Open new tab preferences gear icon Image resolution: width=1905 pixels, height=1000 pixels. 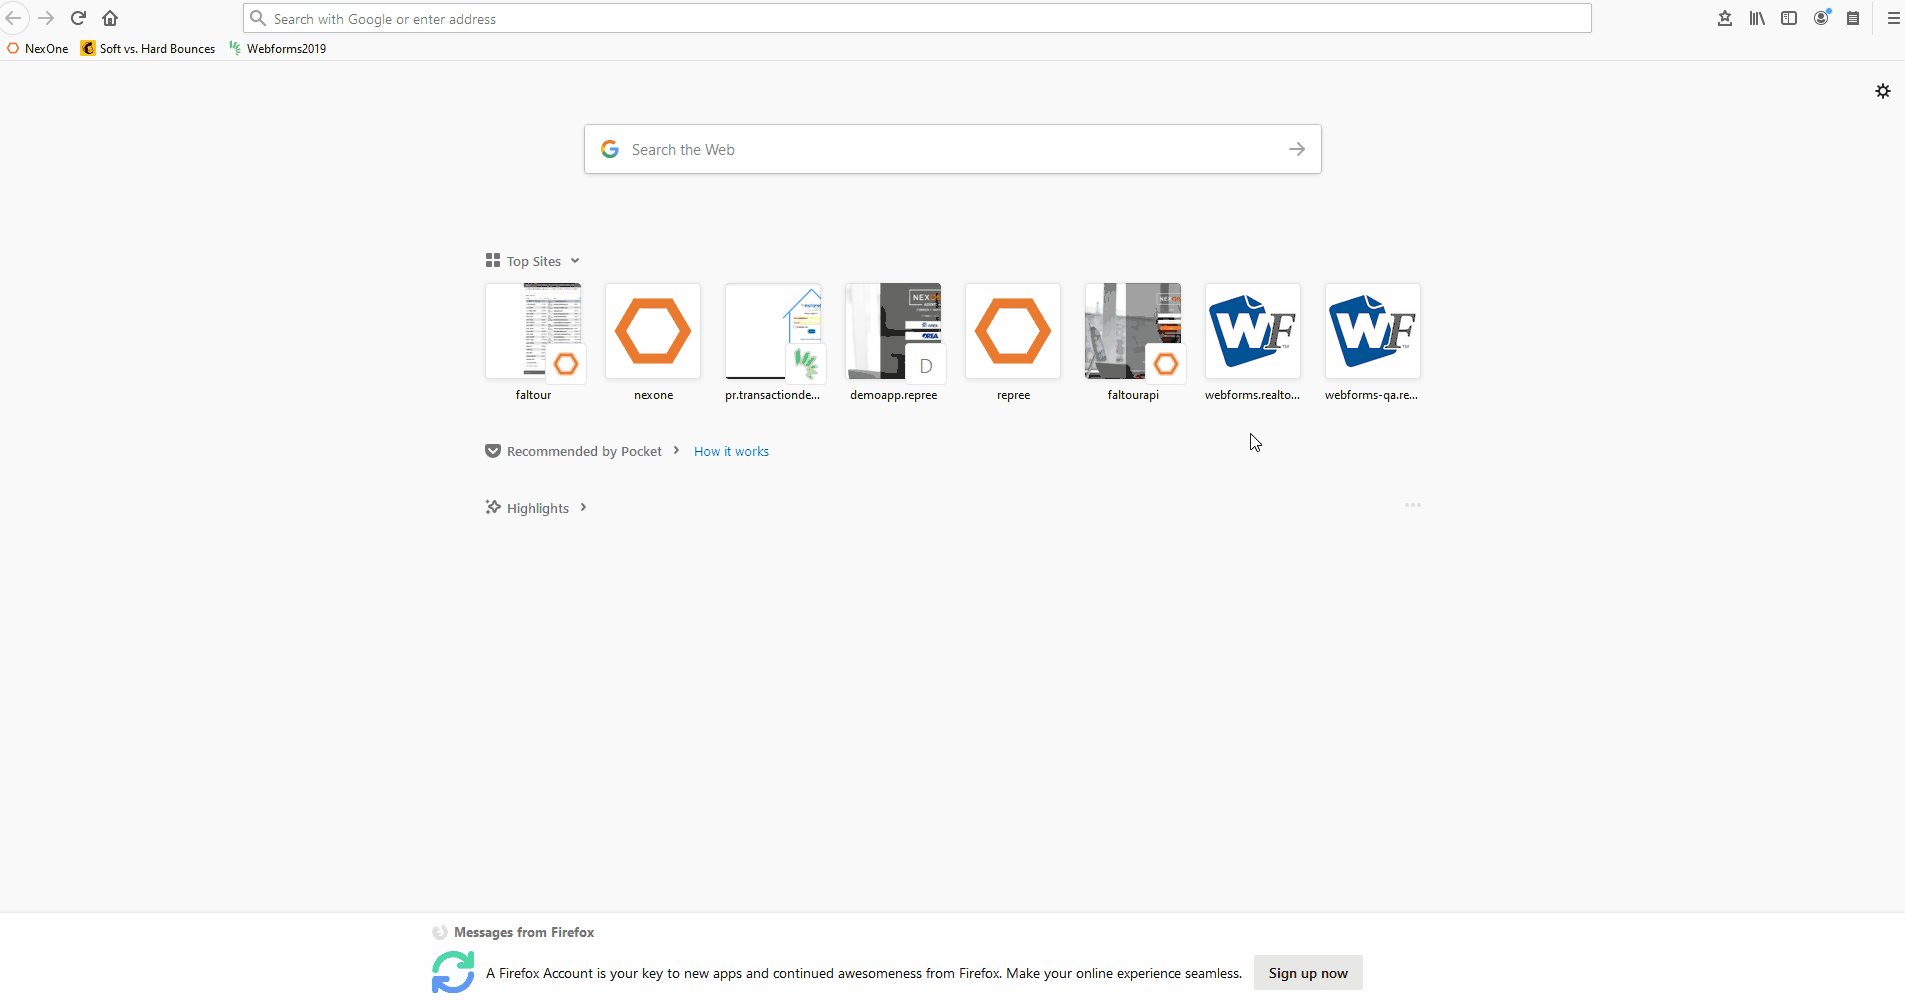[x=1883, y=91]
